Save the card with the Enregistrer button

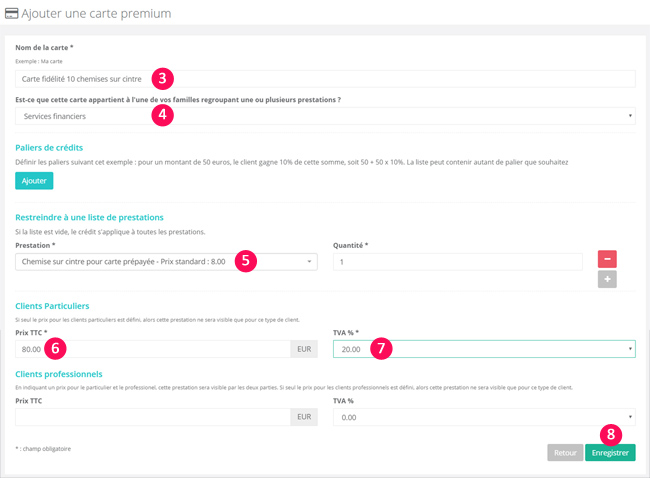point(610,453)
